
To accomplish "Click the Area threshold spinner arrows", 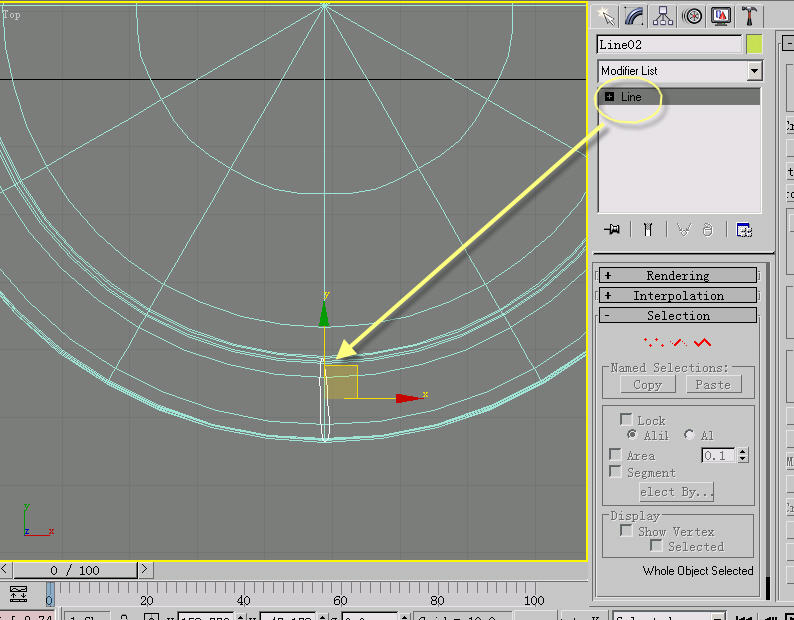I will (x=743, y=455).
